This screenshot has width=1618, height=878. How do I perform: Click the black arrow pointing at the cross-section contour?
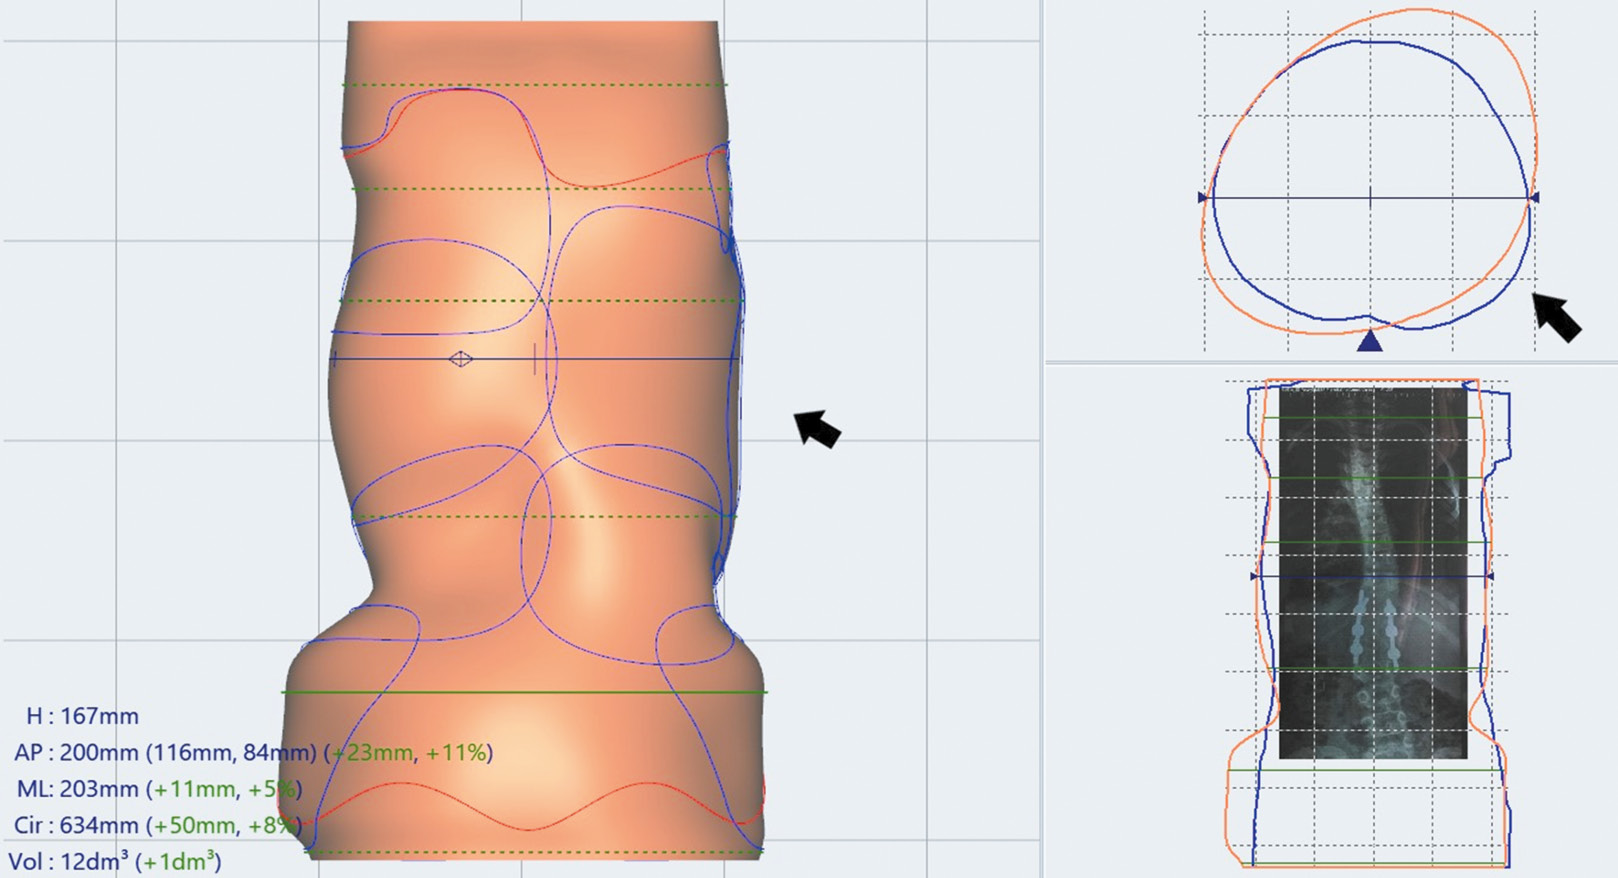click(1557, 316)
